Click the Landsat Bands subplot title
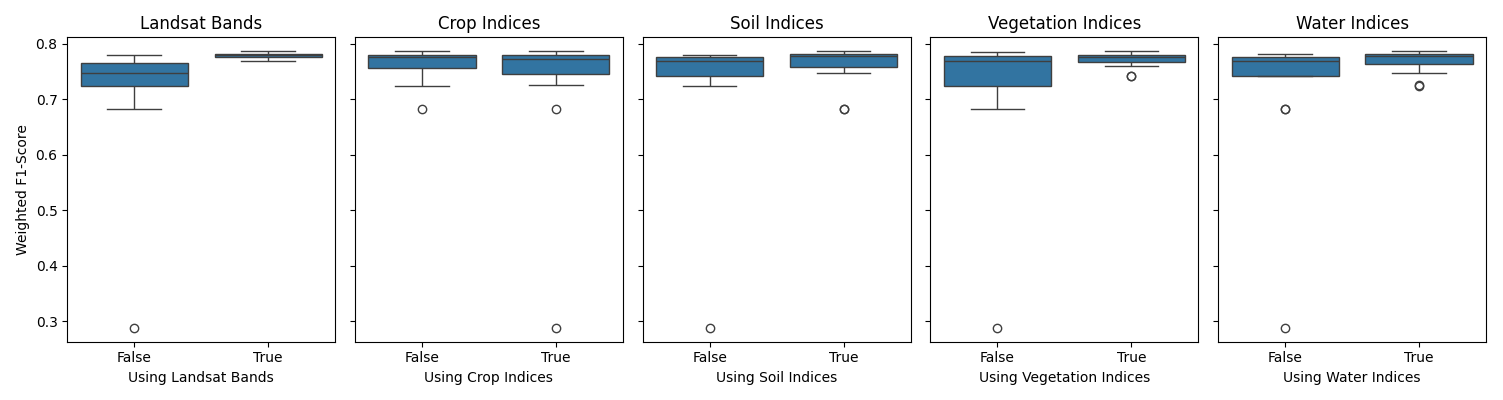The image size is (1503, 400). (x=201, y=23)
